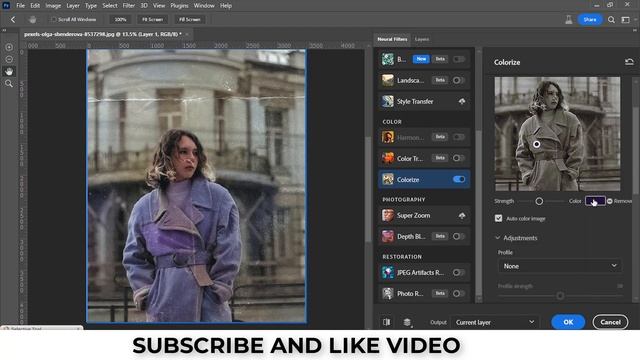Click the Strength slider handle
The width and height of the screenshot is (640, 360).
point(539,201)
